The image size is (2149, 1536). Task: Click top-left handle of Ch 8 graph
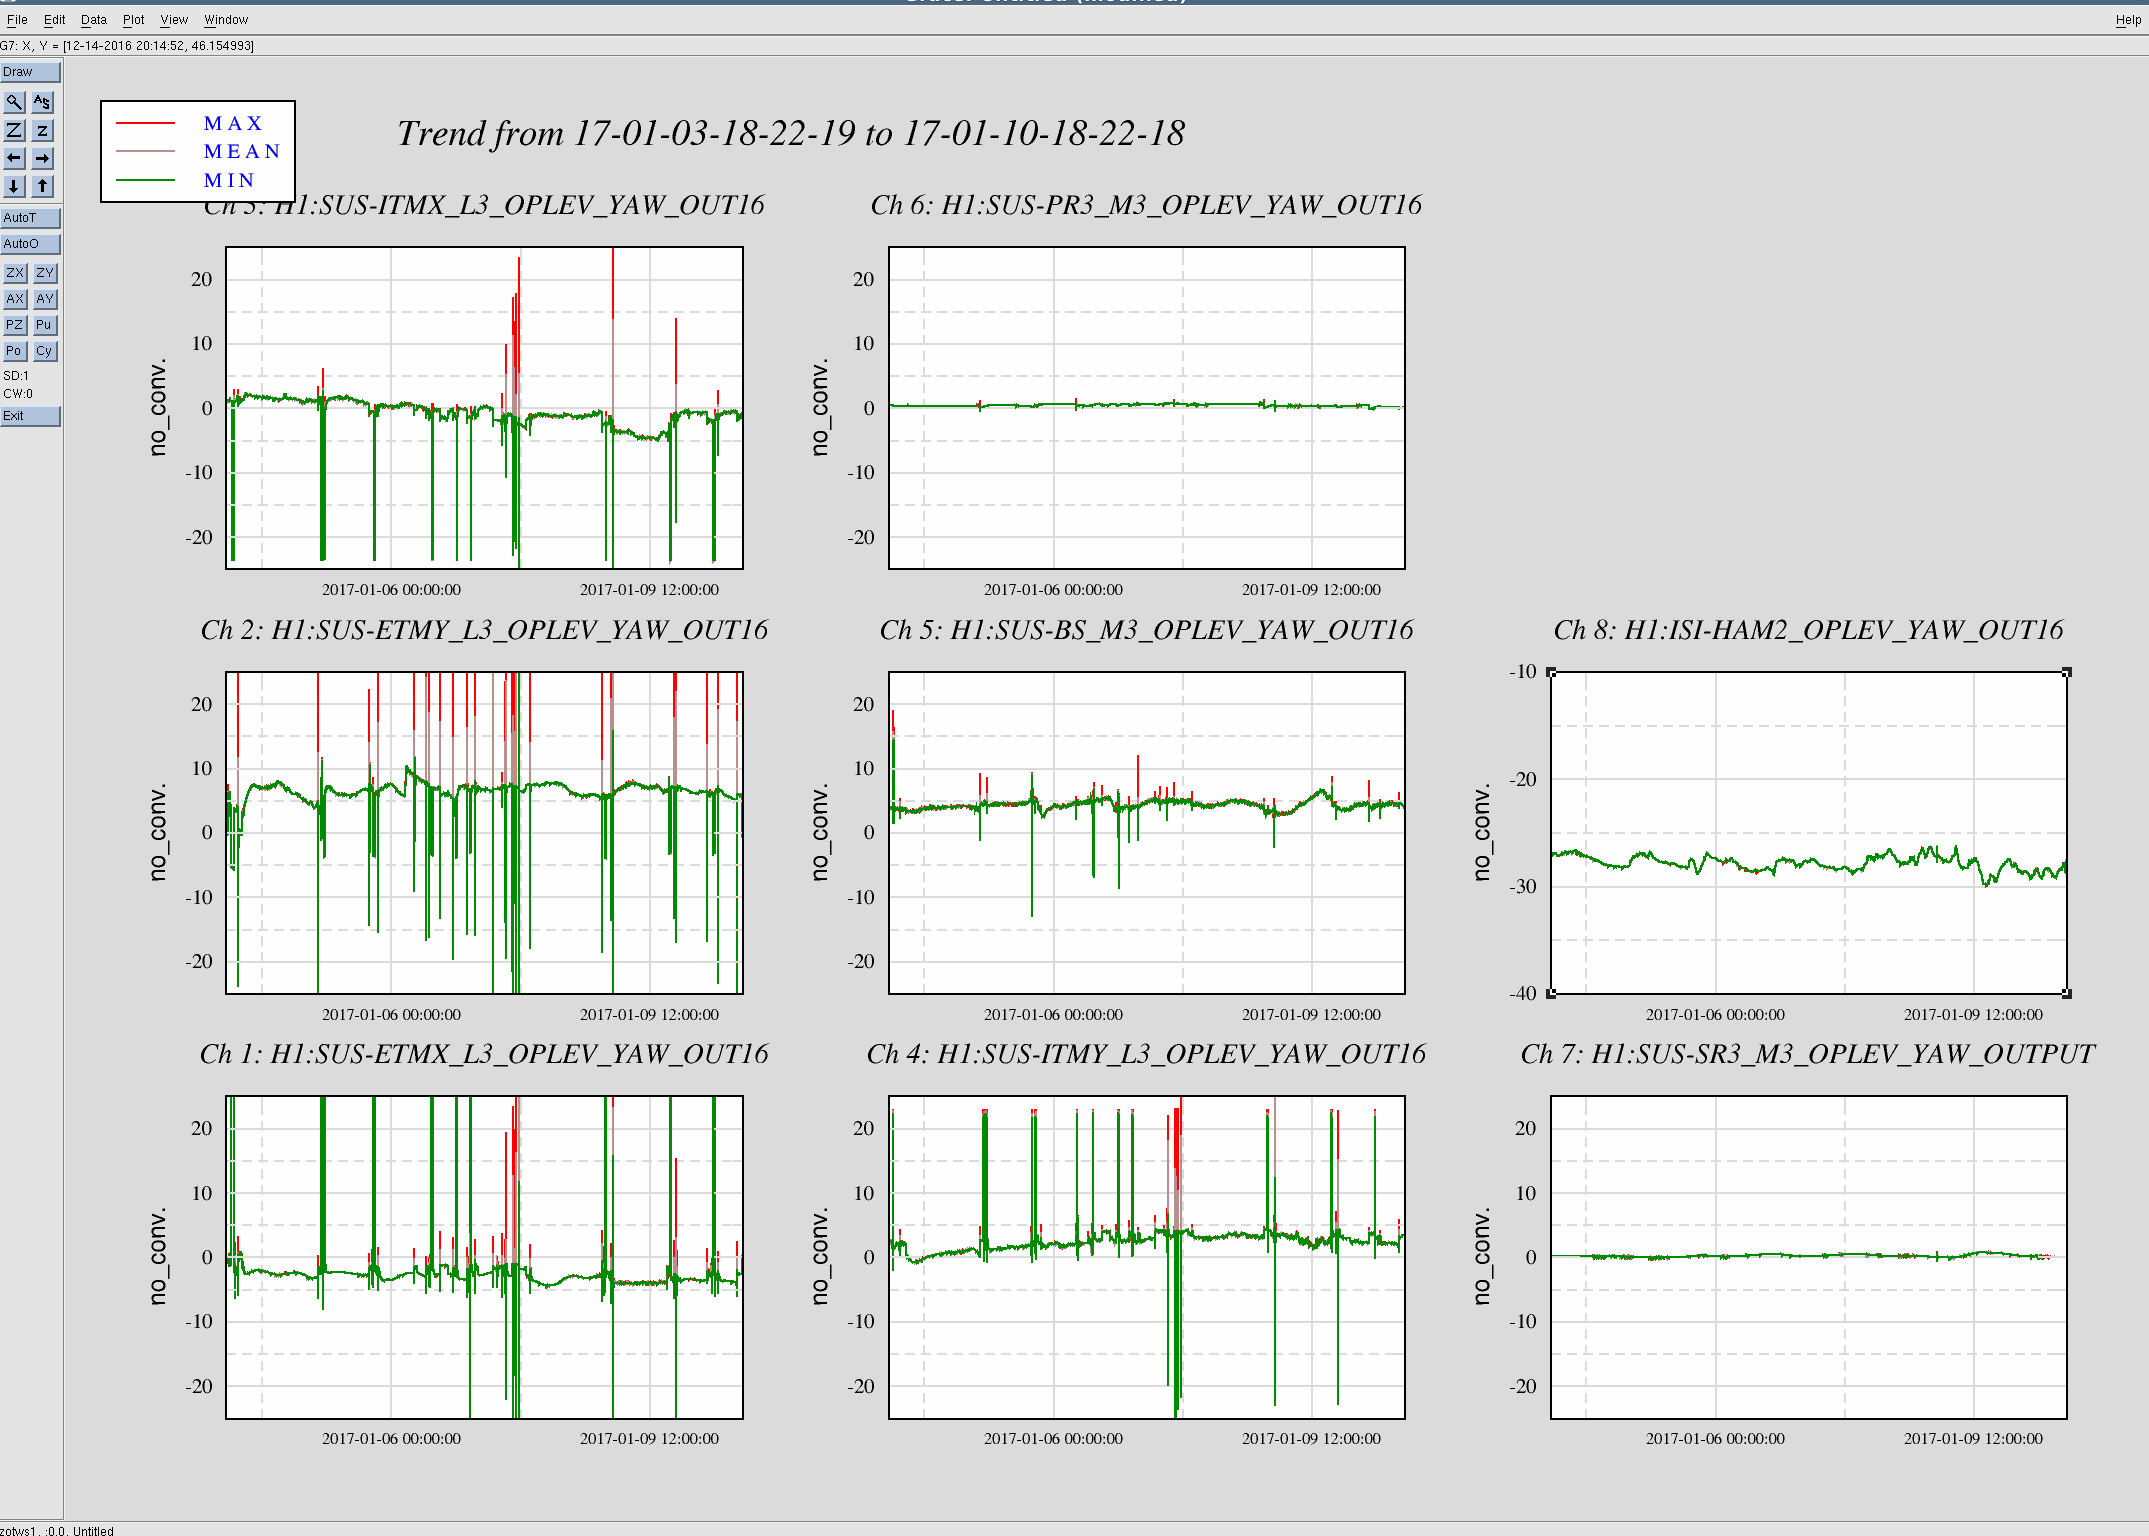click(x=1551, y=672)
